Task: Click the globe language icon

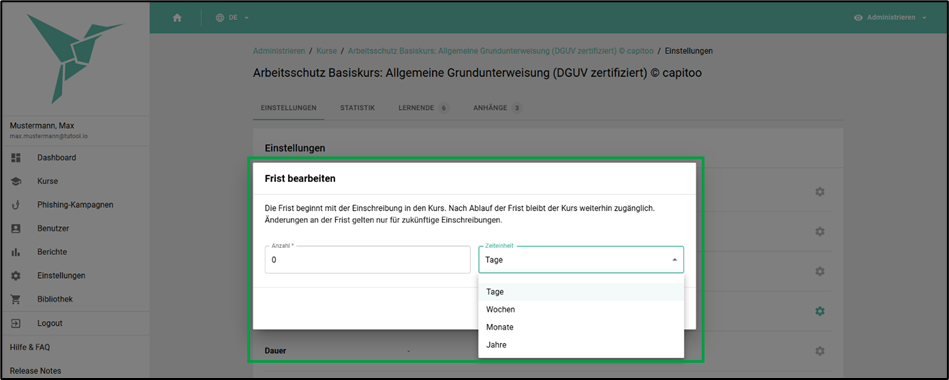Action: coord(220,18)
